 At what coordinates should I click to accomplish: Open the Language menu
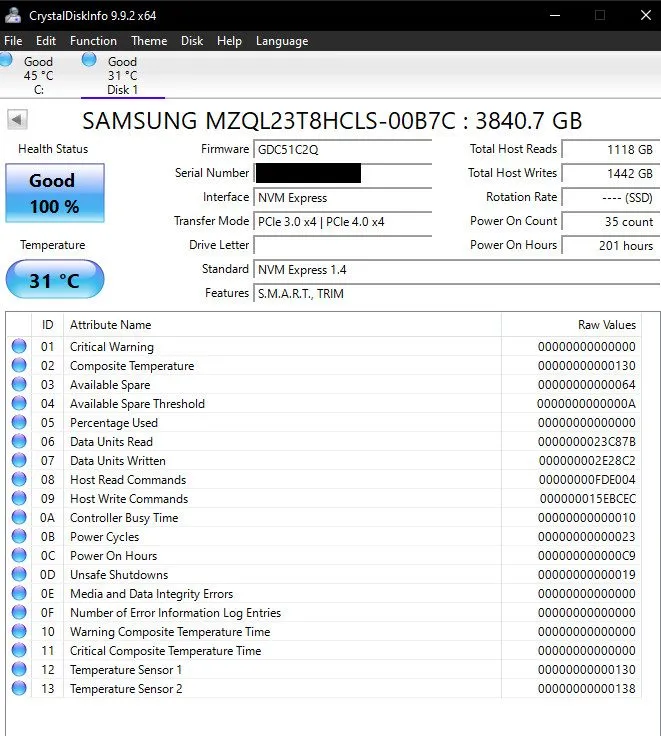[282, 41]
